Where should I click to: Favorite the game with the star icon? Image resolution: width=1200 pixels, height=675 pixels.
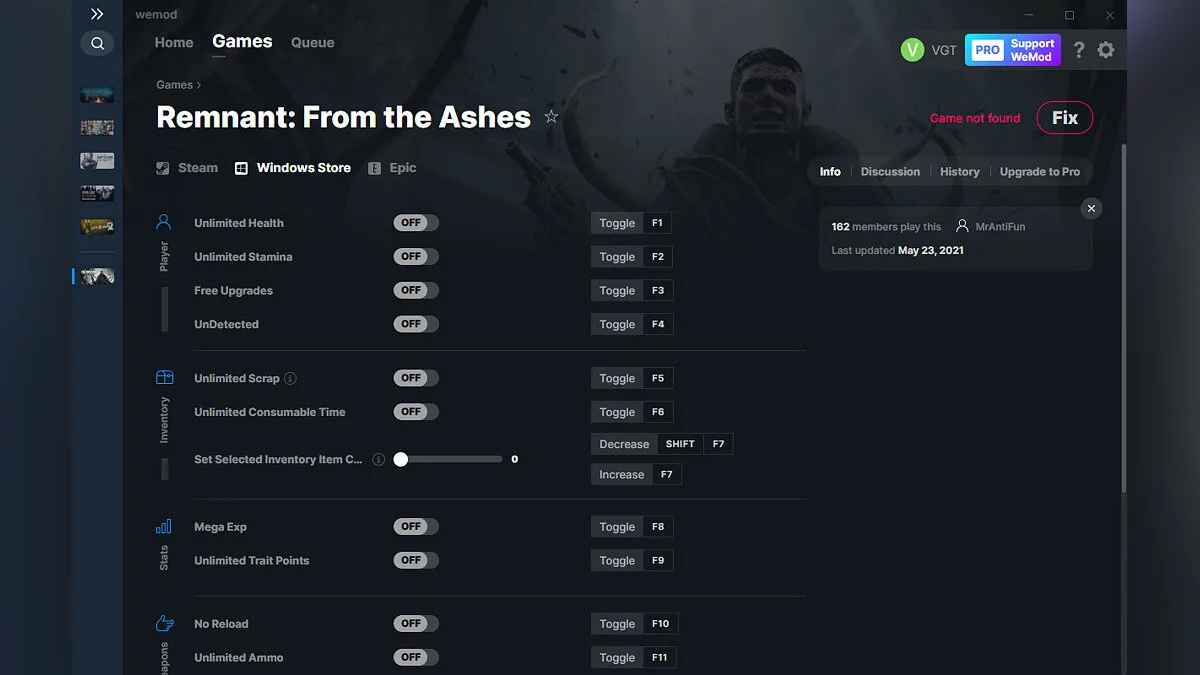click(551, 116)
